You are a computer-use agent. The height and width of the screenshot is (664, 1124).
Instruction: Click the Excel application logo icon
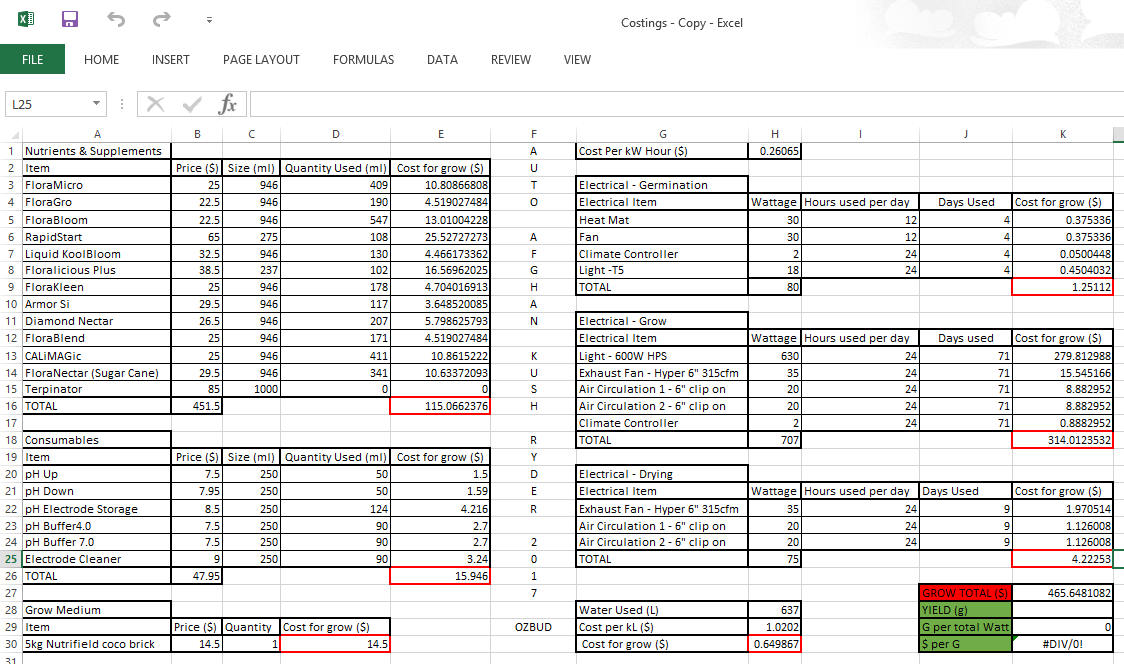(26, 19)
